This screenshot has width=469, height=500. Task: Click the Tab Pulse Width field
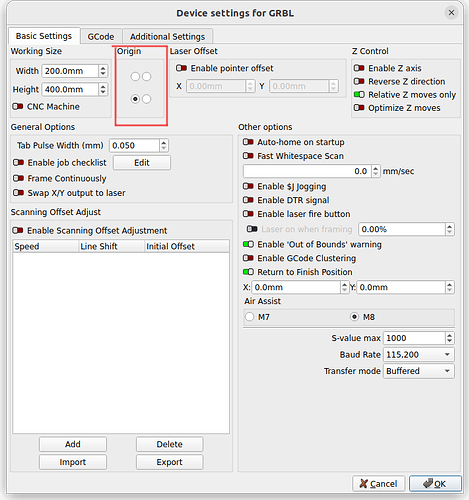[x=134, y=146]
